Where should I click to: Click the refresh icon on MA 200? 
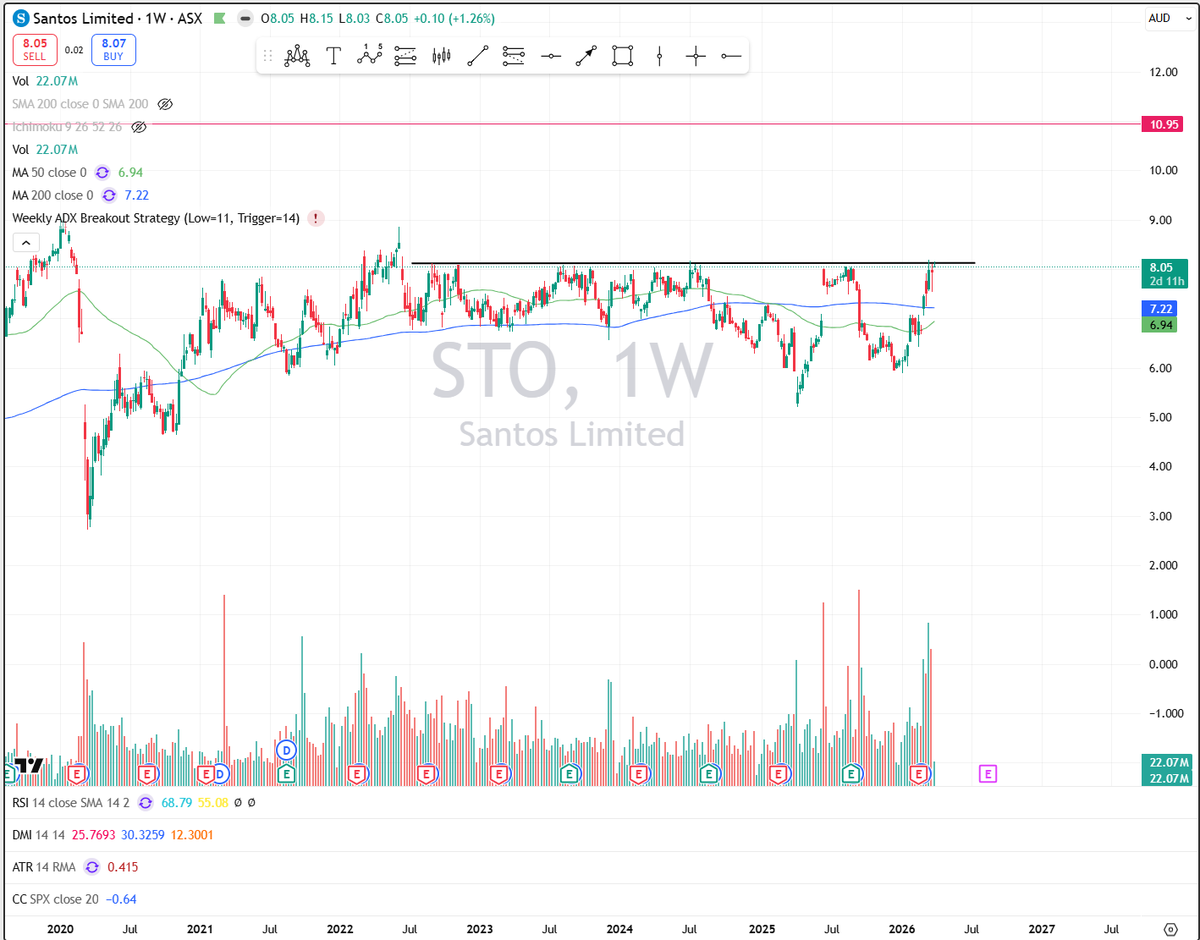108,195
